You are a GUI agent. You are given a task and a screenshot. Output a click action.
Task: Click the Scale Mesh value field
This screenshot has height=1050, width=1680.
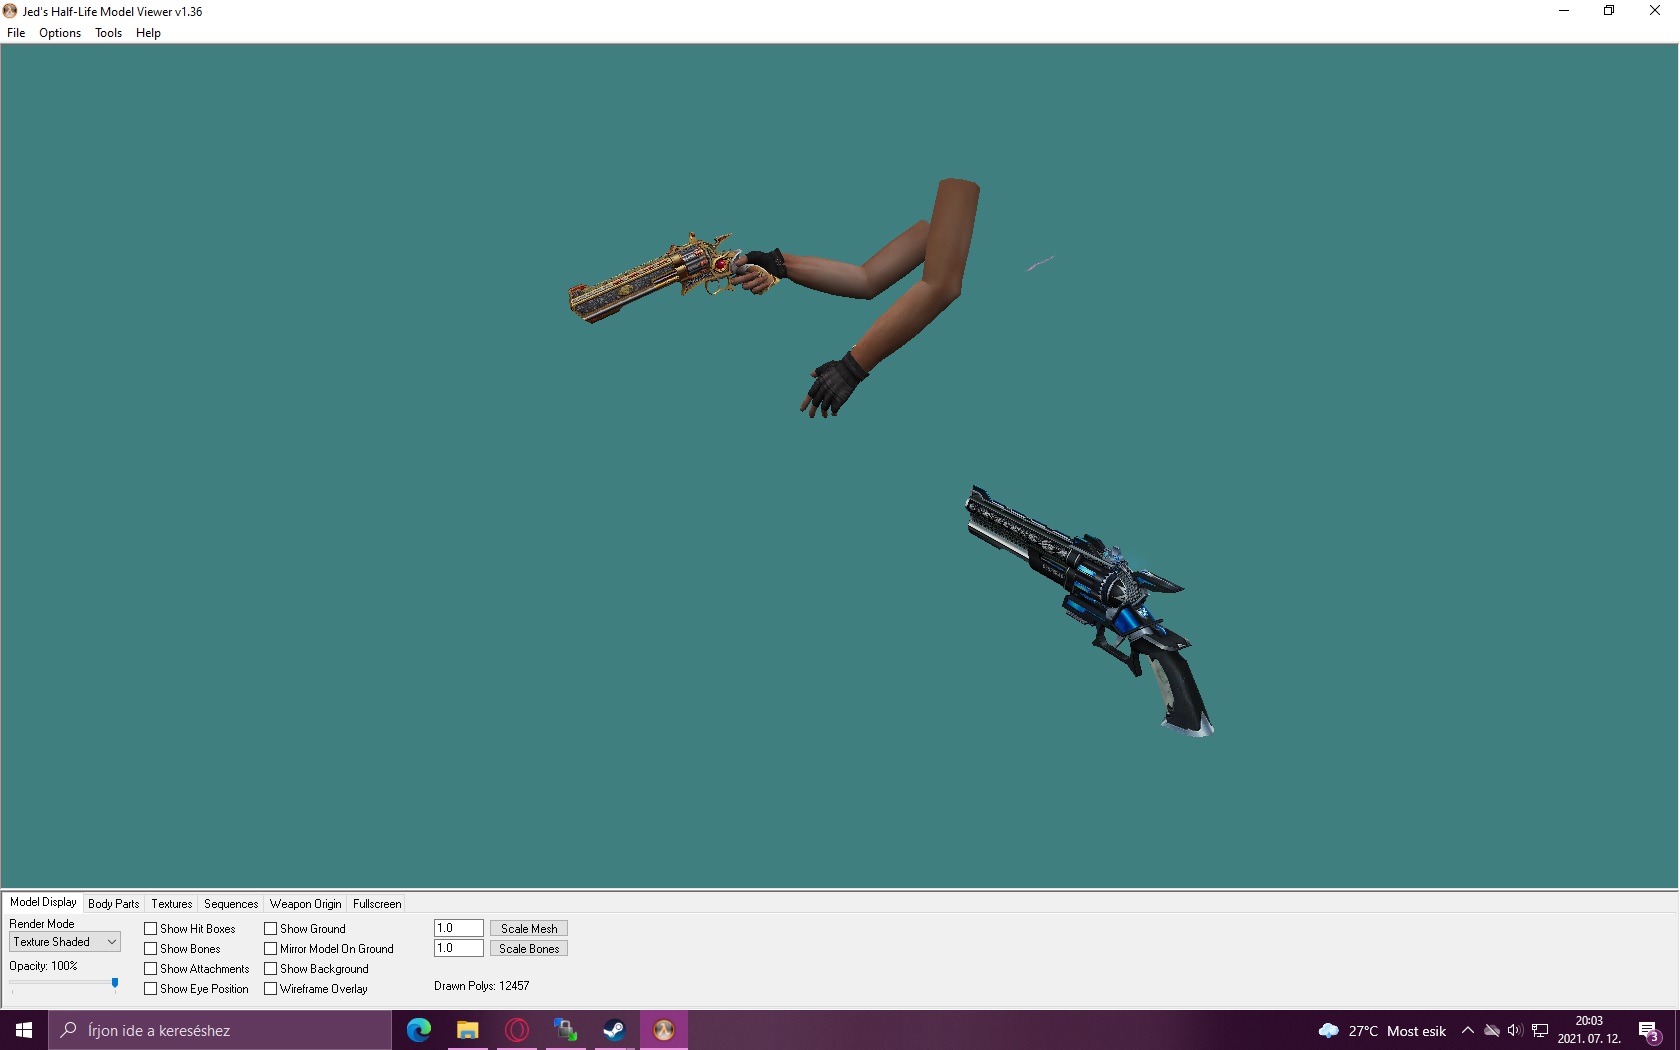[x=459, y=928]
